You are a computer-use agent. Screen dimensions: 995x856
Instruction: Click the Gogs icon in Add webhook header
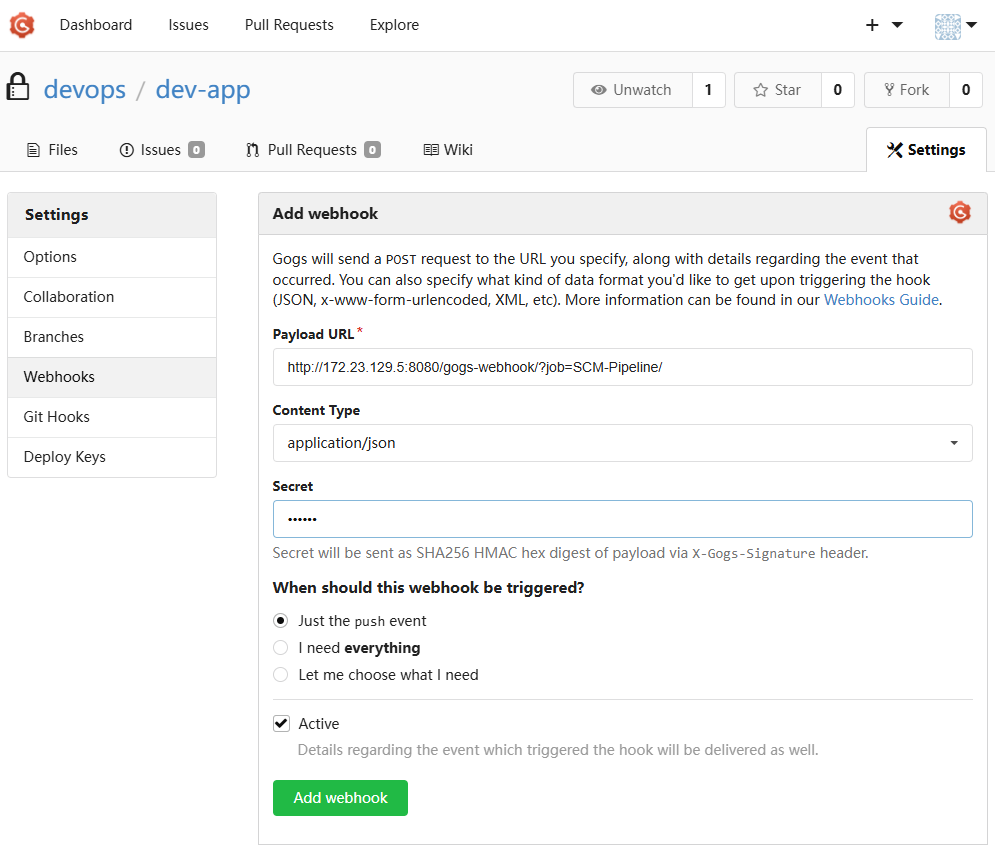(x=960, y=212)
